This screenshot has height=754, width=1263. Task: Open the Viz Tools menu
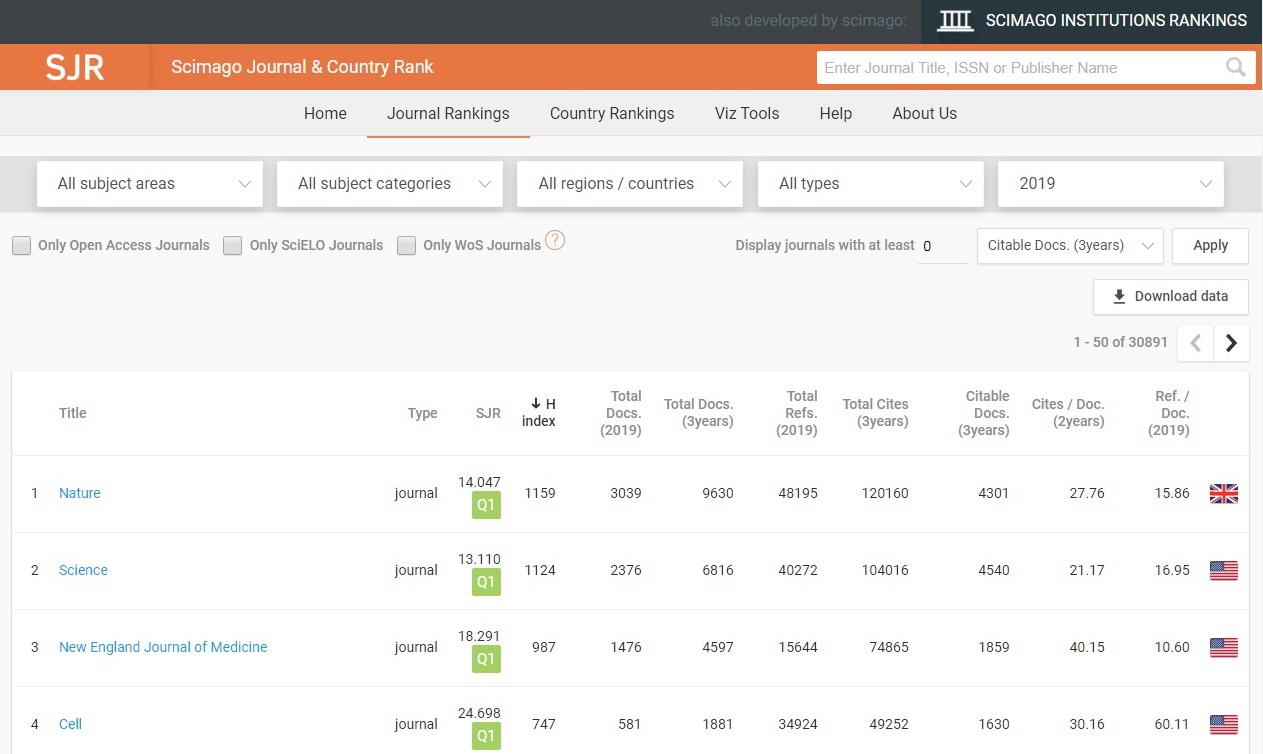click(747, 114)
